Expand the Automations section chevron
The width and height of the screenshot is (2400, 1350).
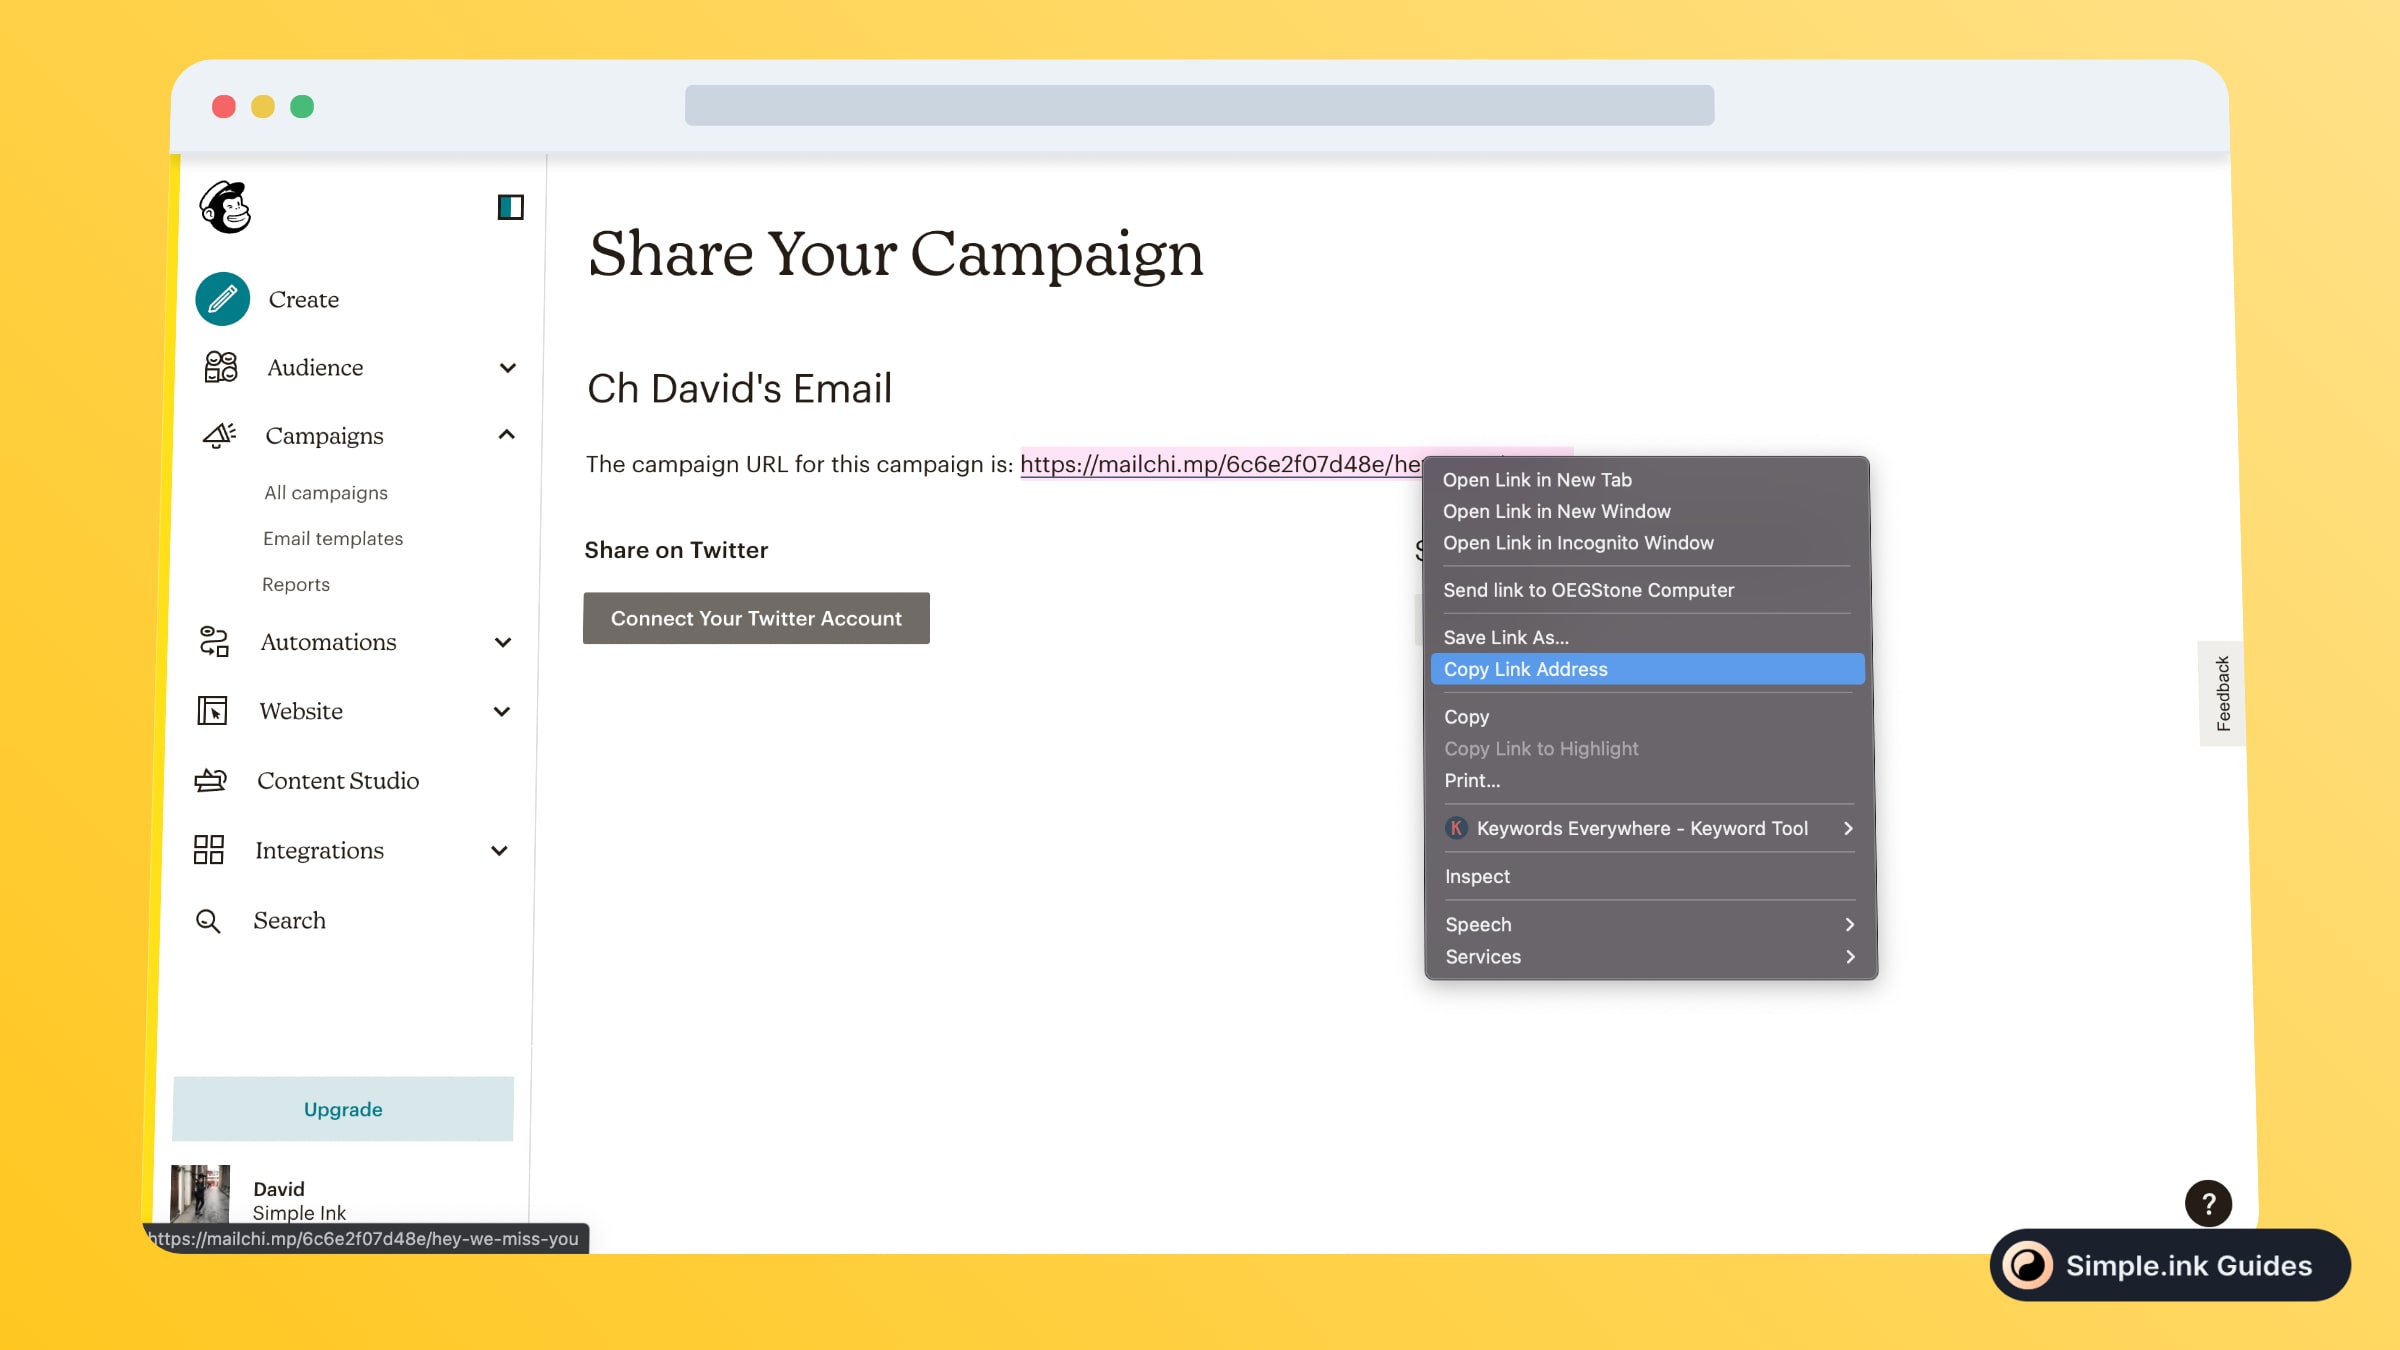[503, 642]
